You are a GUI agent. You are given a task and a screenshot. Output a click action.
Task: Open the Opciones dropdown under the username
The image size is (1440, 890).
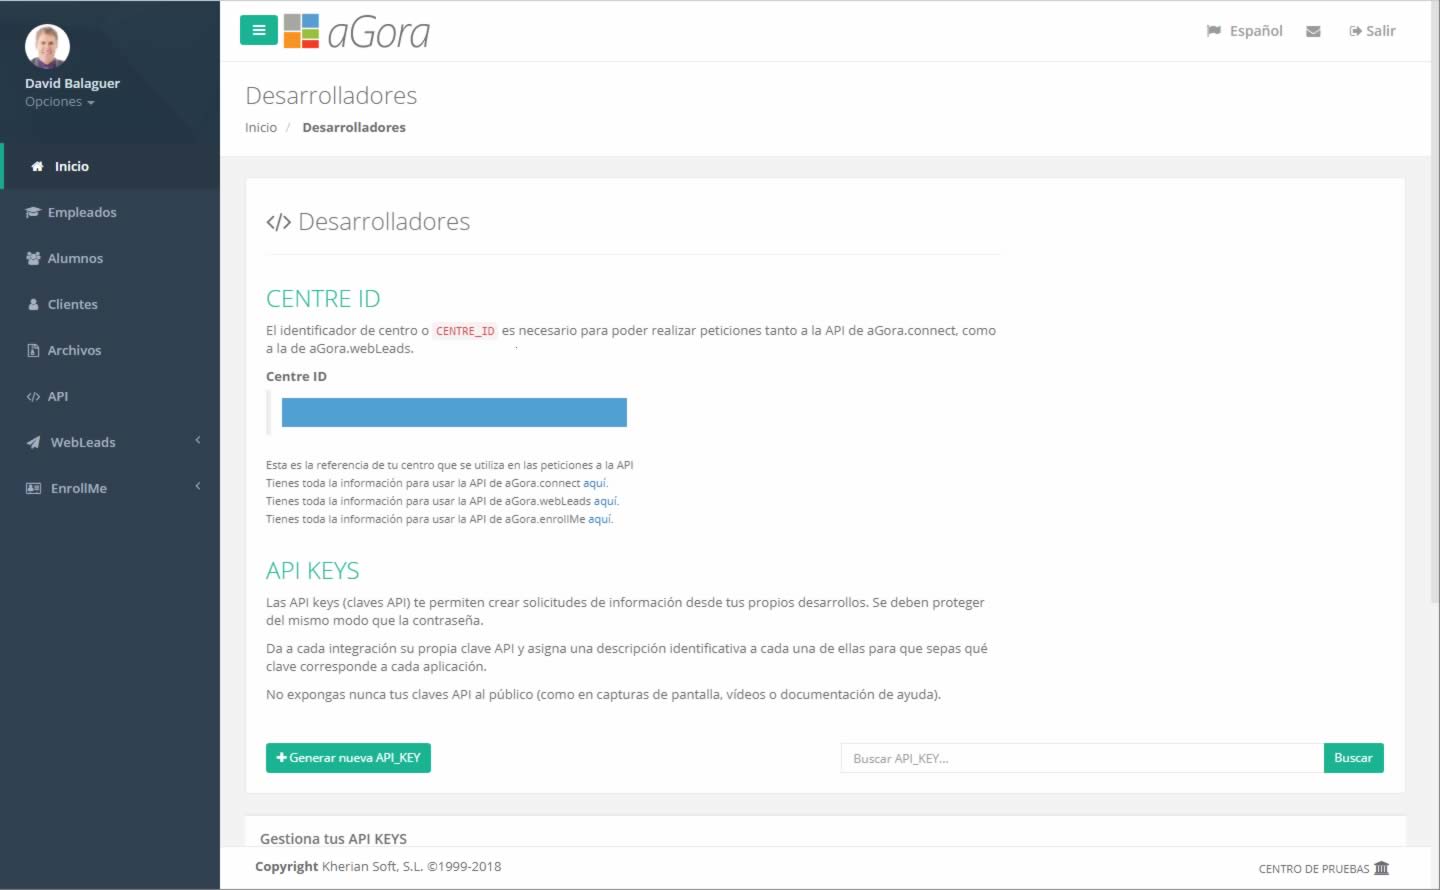pos(60,102)
